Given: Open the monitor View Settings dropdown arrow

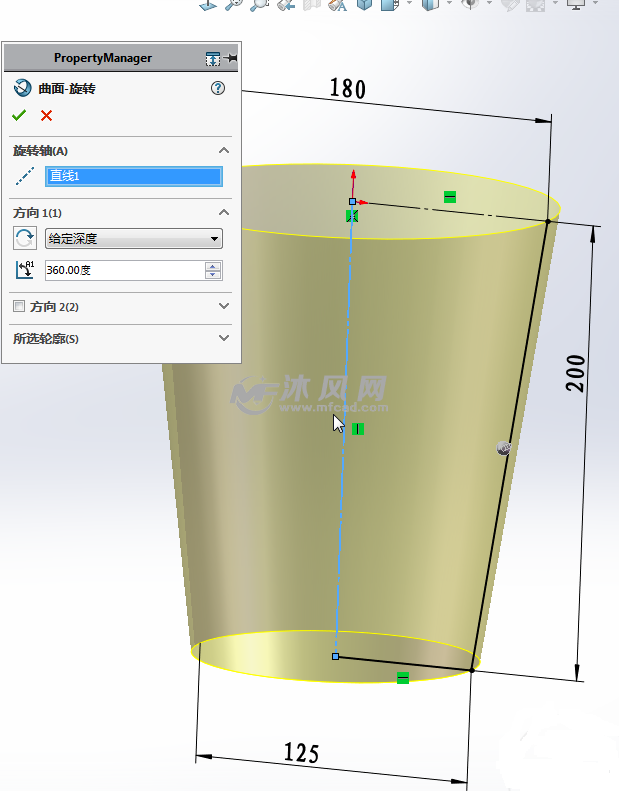Looking at the screenshot, I should click(x=595, y=4).
